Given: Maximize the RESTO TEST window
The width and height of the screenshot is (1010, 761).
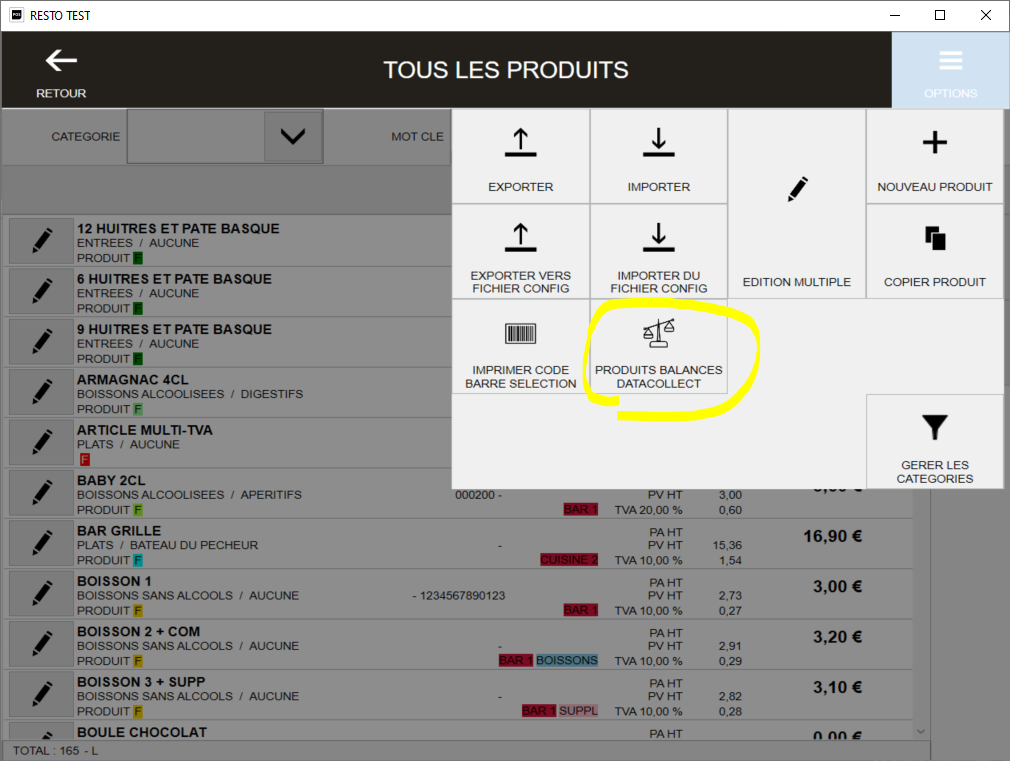Looking at the screenshot, I should click(940, 15).
